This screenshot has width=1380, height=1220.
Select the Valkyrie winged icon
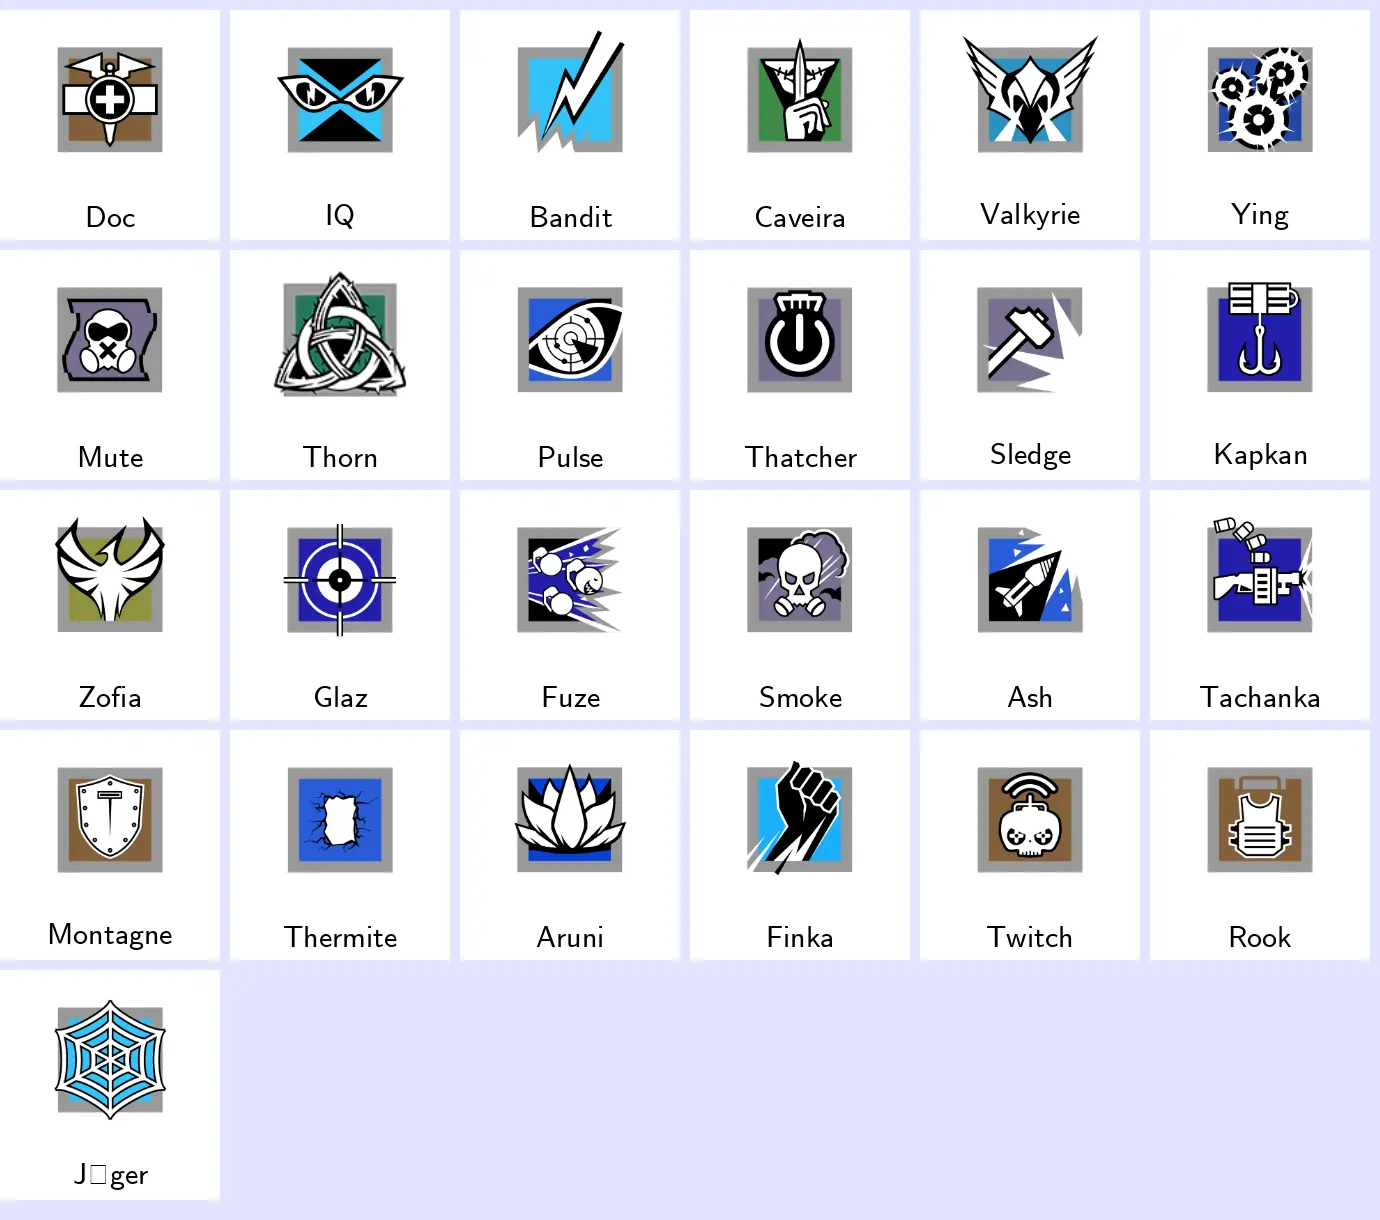tap(1030, 94)
